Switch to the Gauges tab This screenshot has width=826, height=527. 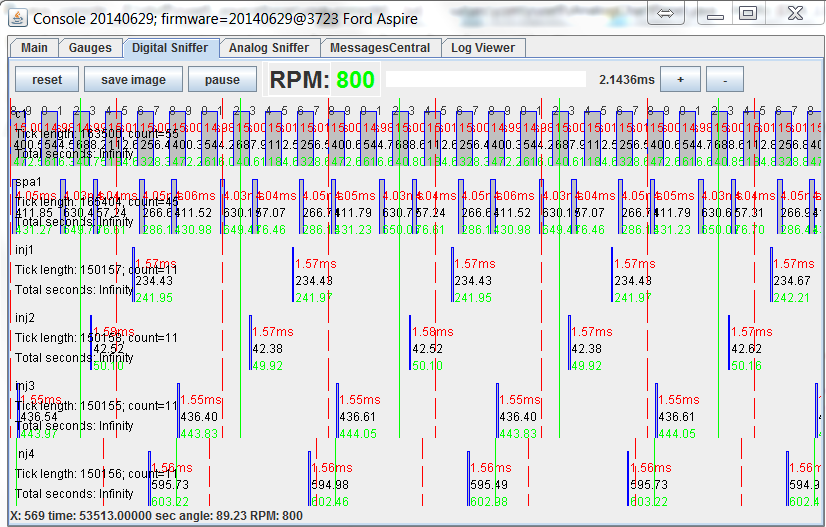[x=90, y=48]
